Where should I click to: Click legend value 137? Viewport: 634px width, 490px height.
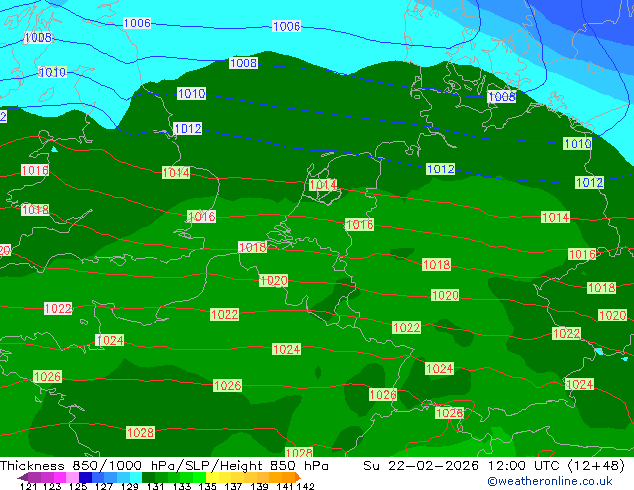point(233,486)
